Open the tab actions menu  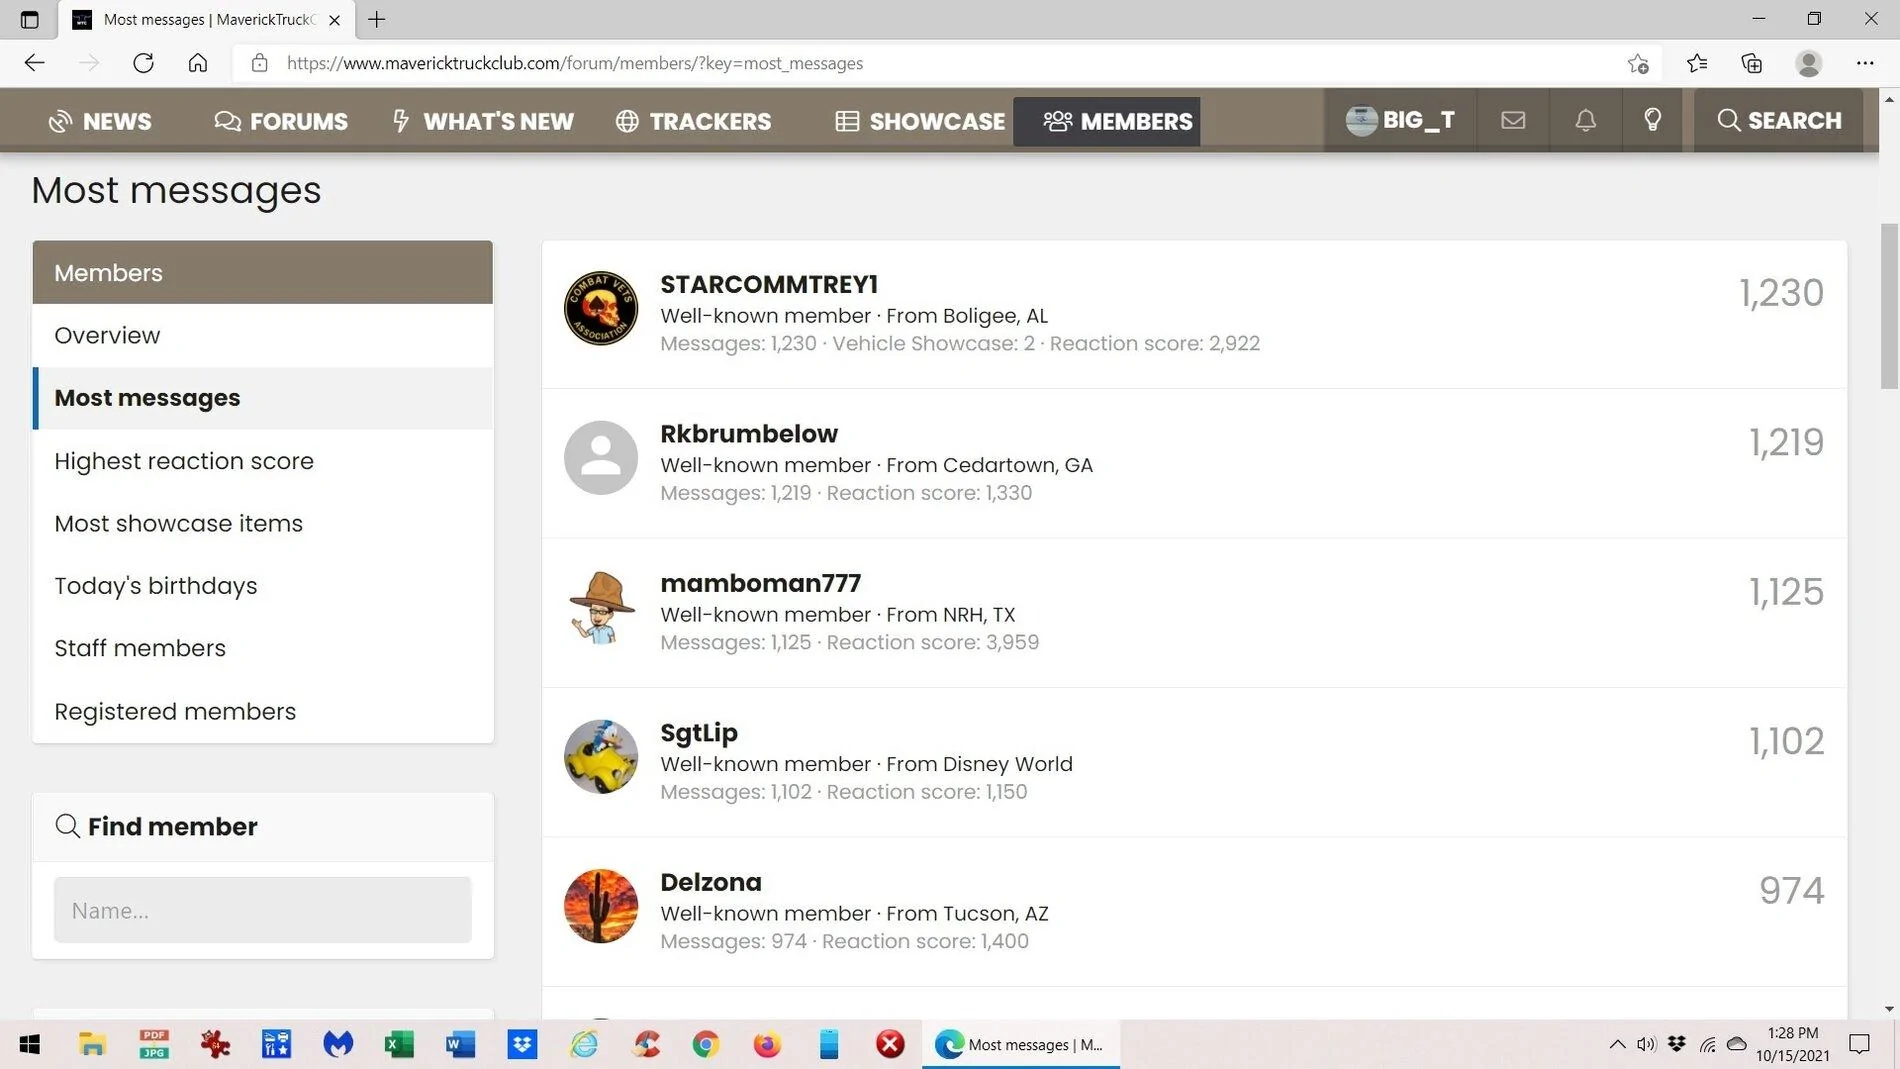click(x=29, y=19)
